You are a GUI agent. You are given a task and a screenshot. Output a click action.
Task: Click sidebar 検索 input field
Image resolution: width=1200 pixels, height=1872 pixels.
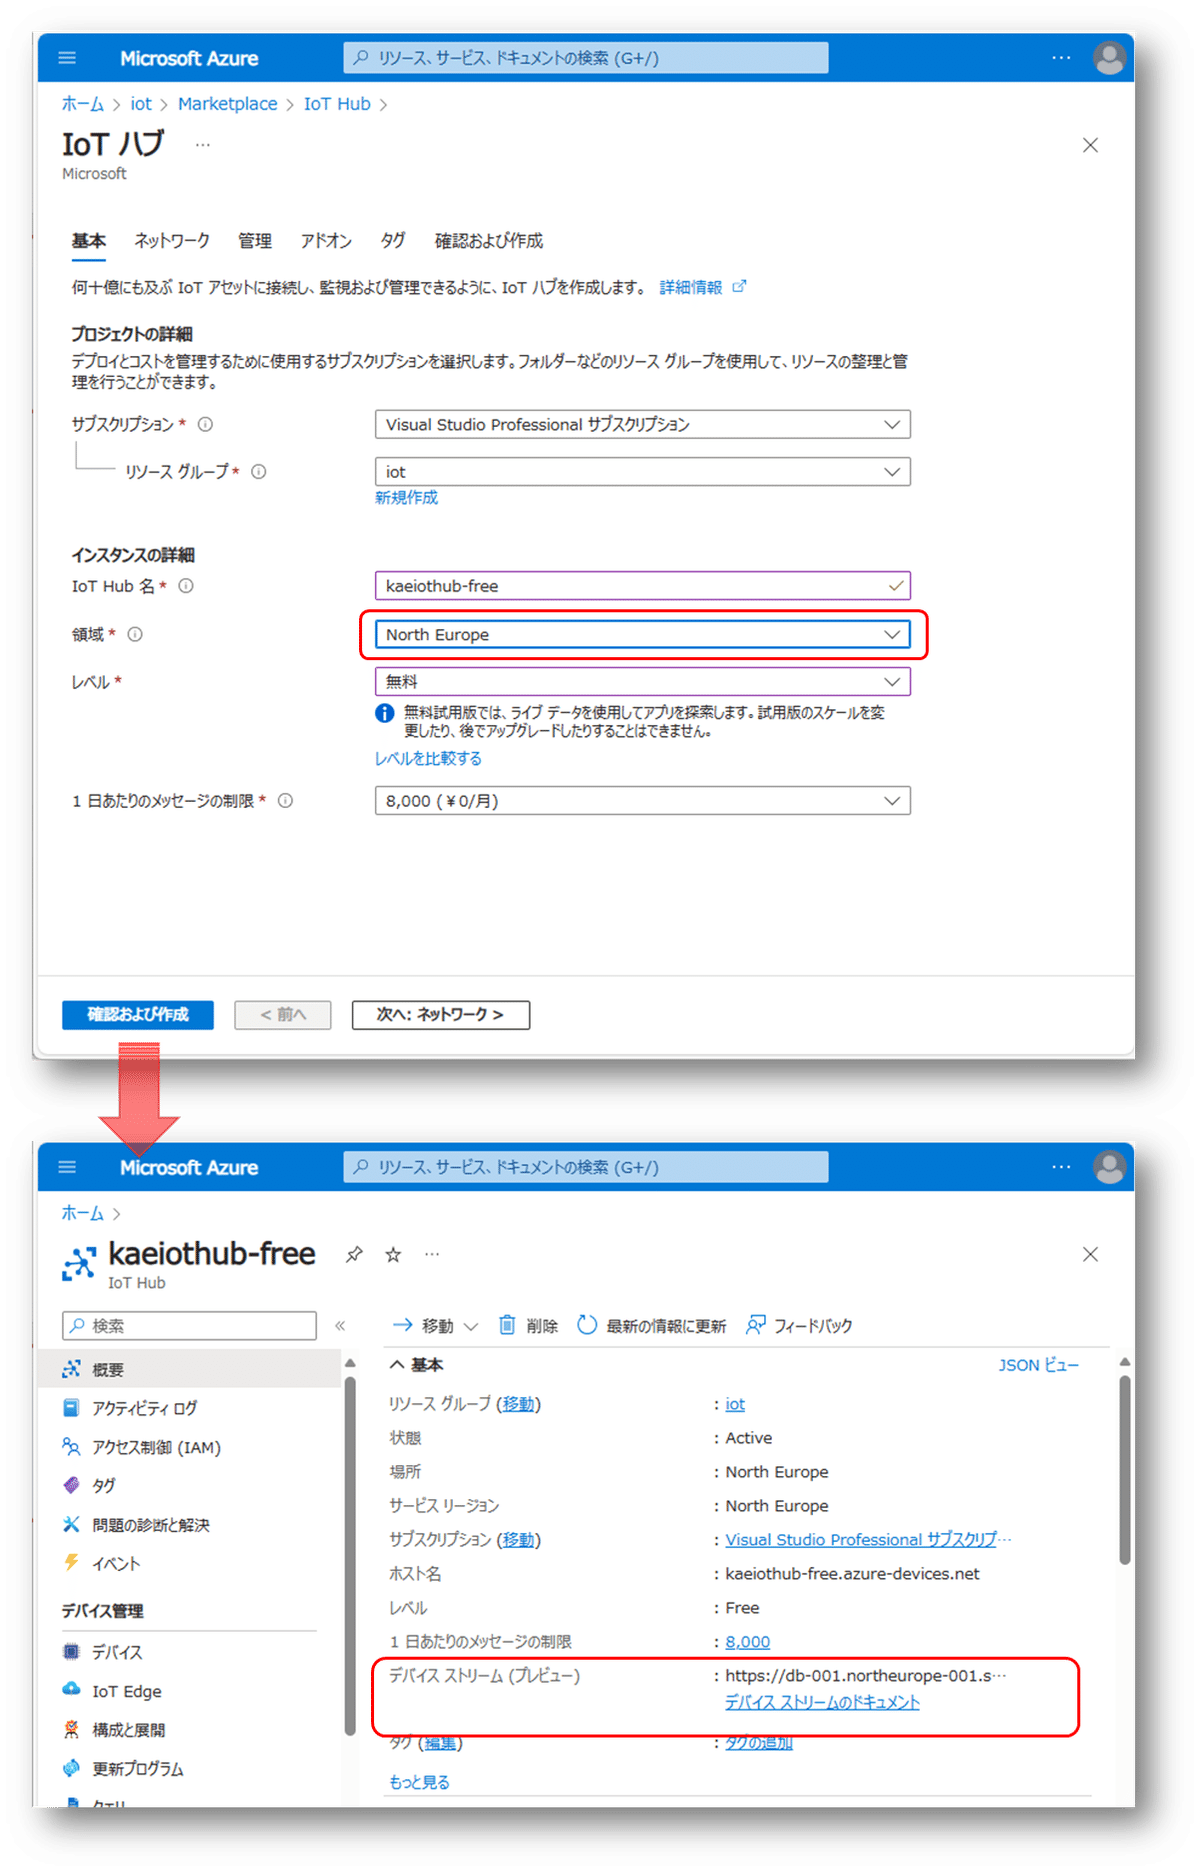pos(189,1326)
